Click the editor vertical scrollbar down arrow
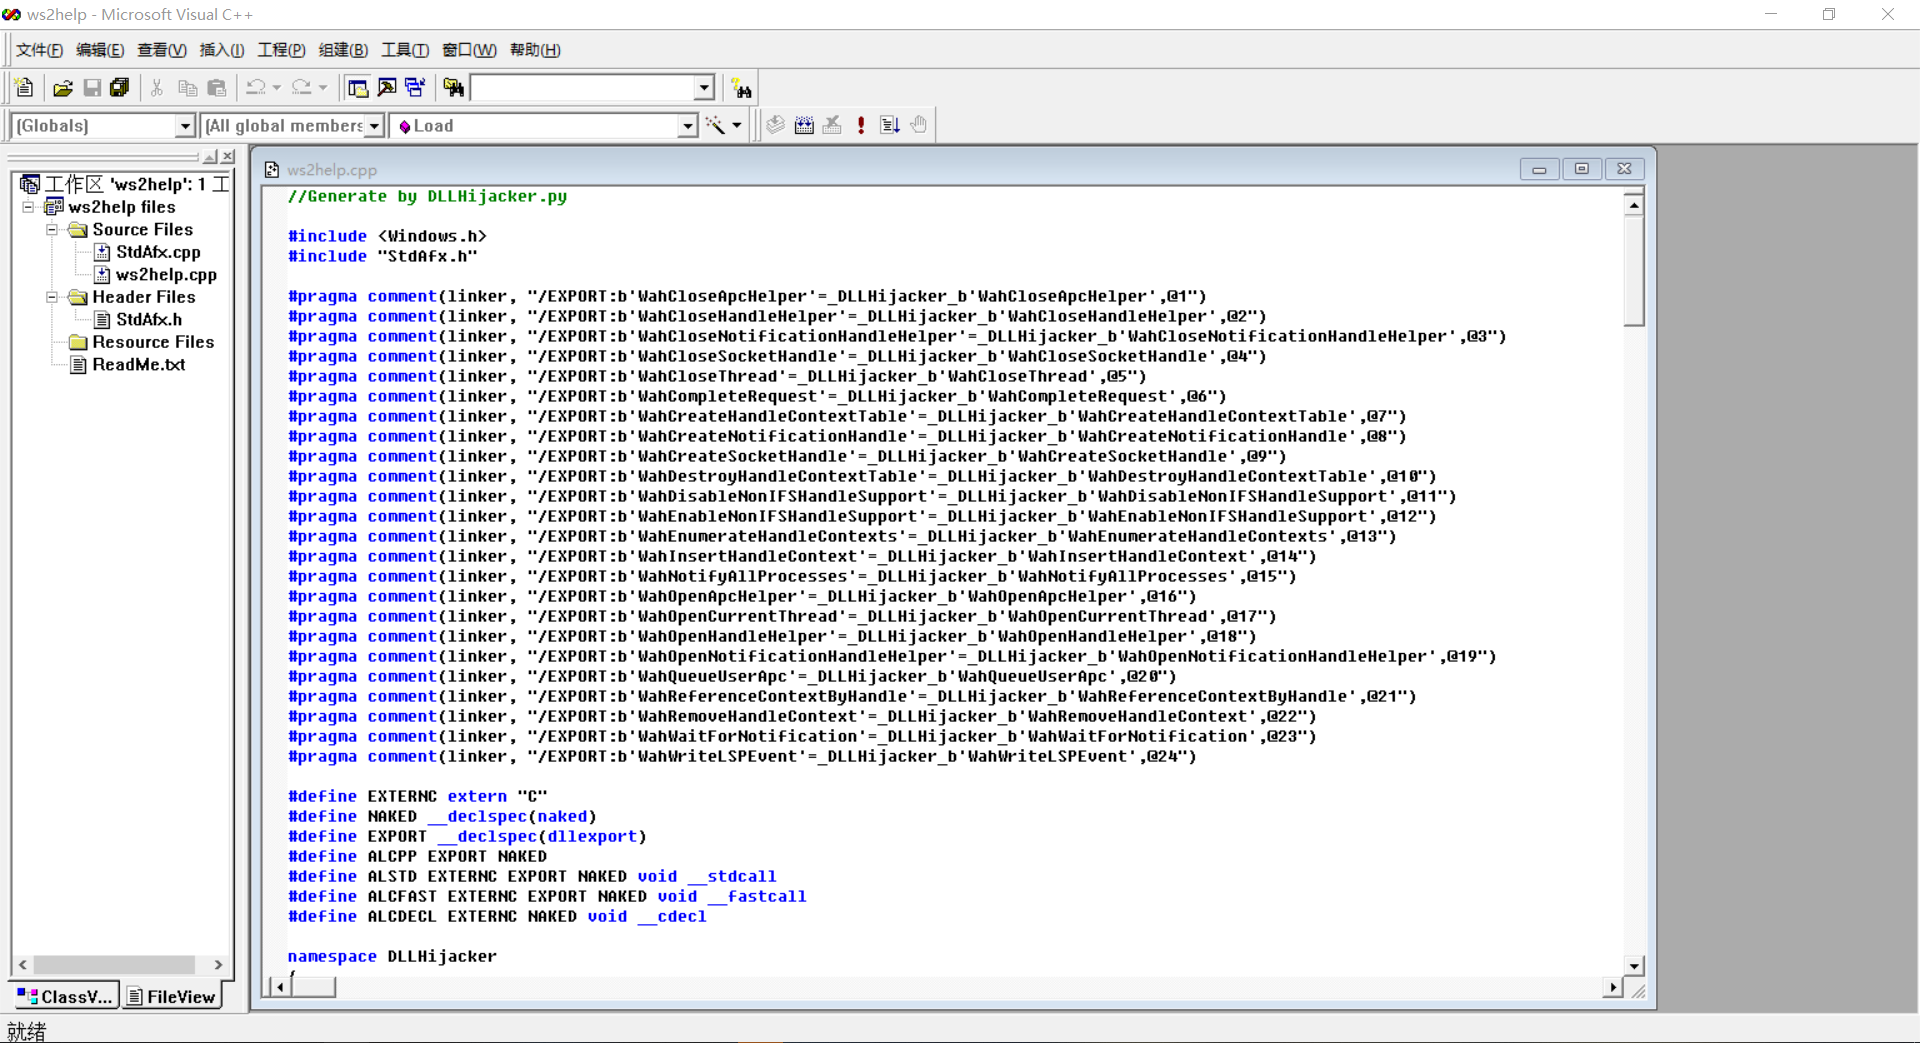1920x1043 pixels. click(x=1634, y=966)
